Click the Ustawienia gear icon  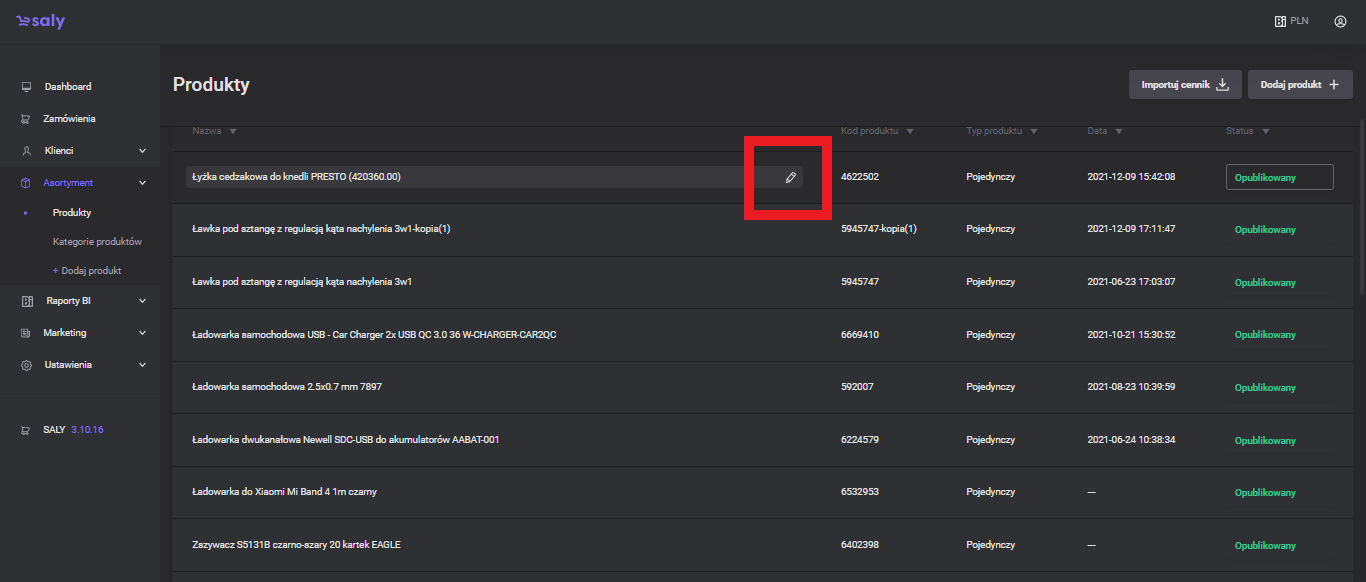(27, 365)
